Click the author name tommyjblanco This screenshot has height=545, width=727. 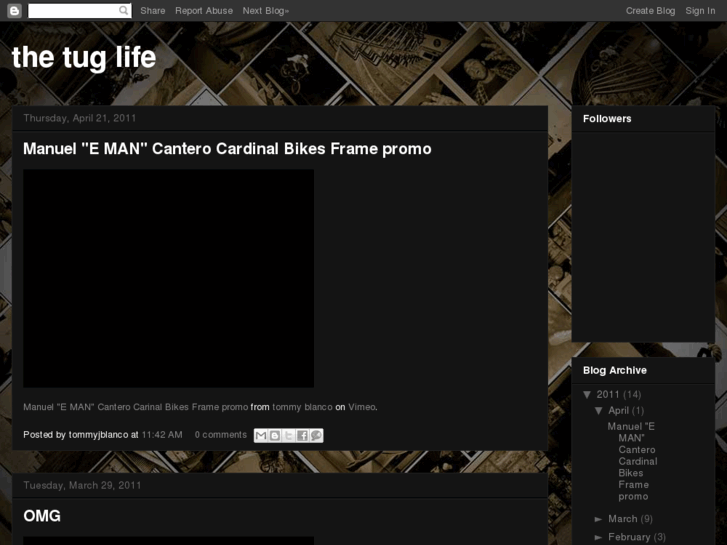point(98,435)
